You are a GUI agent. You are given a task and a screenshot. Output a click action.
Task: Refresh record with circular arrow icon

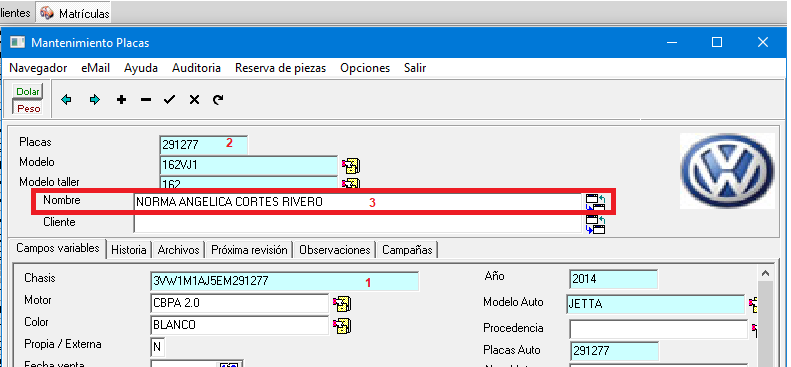[217, 100]
